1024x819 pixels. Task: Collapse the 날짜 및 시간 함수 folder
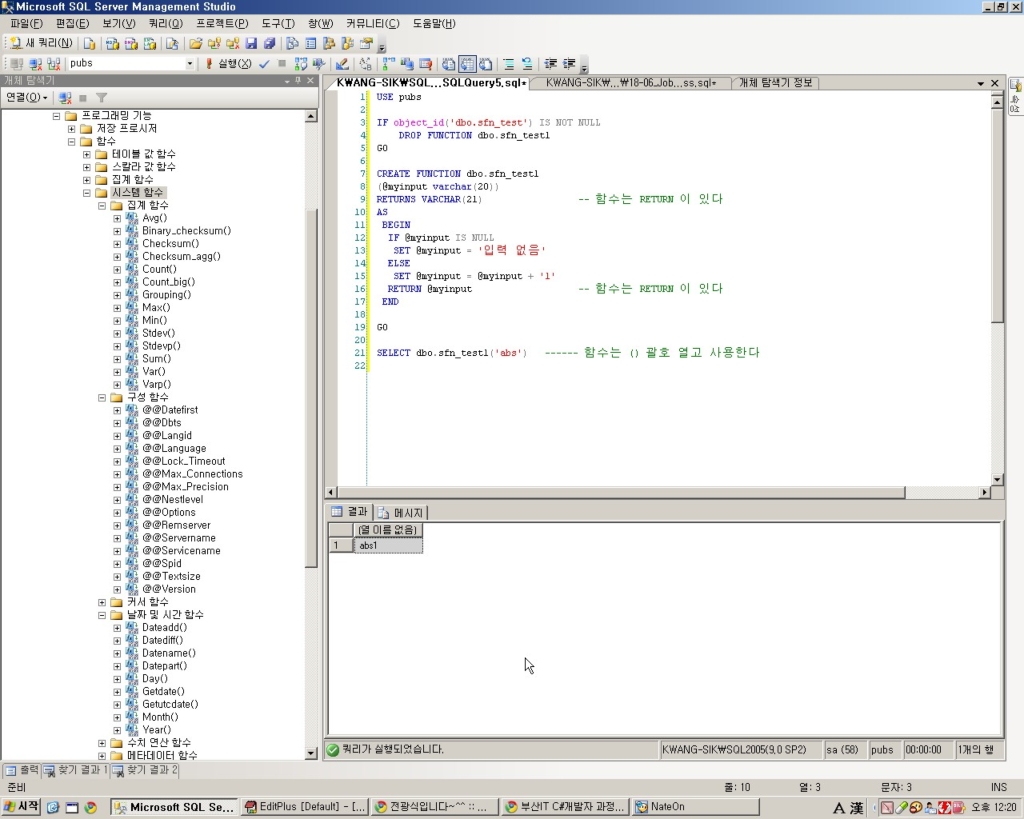(102, 615)
